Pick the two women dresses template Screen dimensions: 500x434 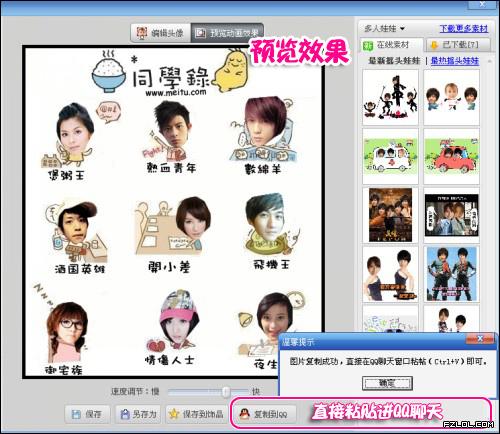(x=390, y=274)
